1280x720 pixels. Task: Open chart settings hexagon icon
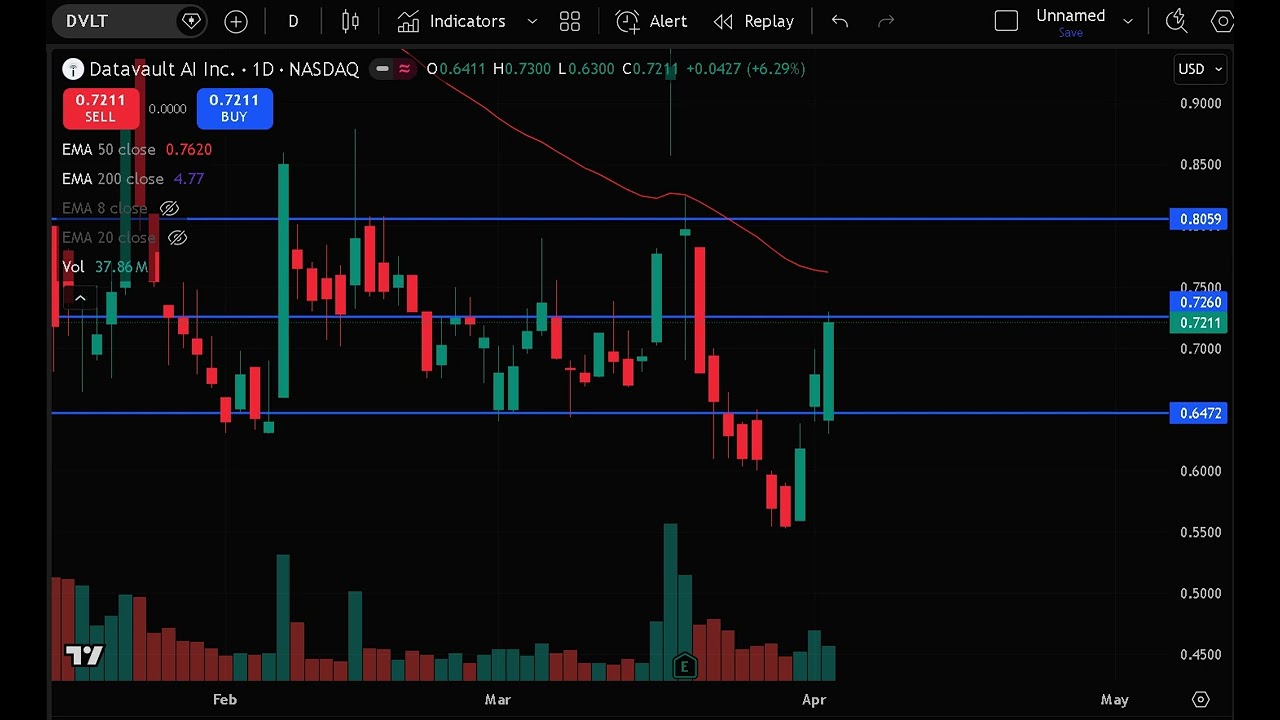(x=1222, y=21)
